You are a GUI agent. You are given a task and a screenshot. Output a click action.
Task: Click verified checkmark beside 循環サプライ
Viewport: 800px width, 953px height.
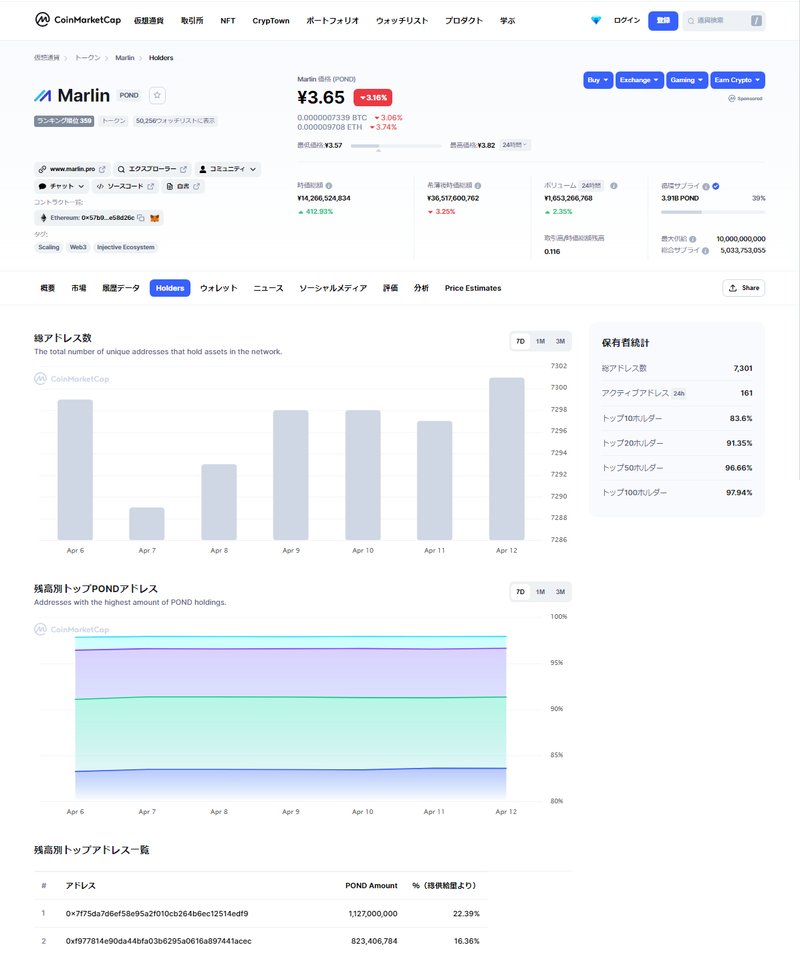(x=716, y=187)
